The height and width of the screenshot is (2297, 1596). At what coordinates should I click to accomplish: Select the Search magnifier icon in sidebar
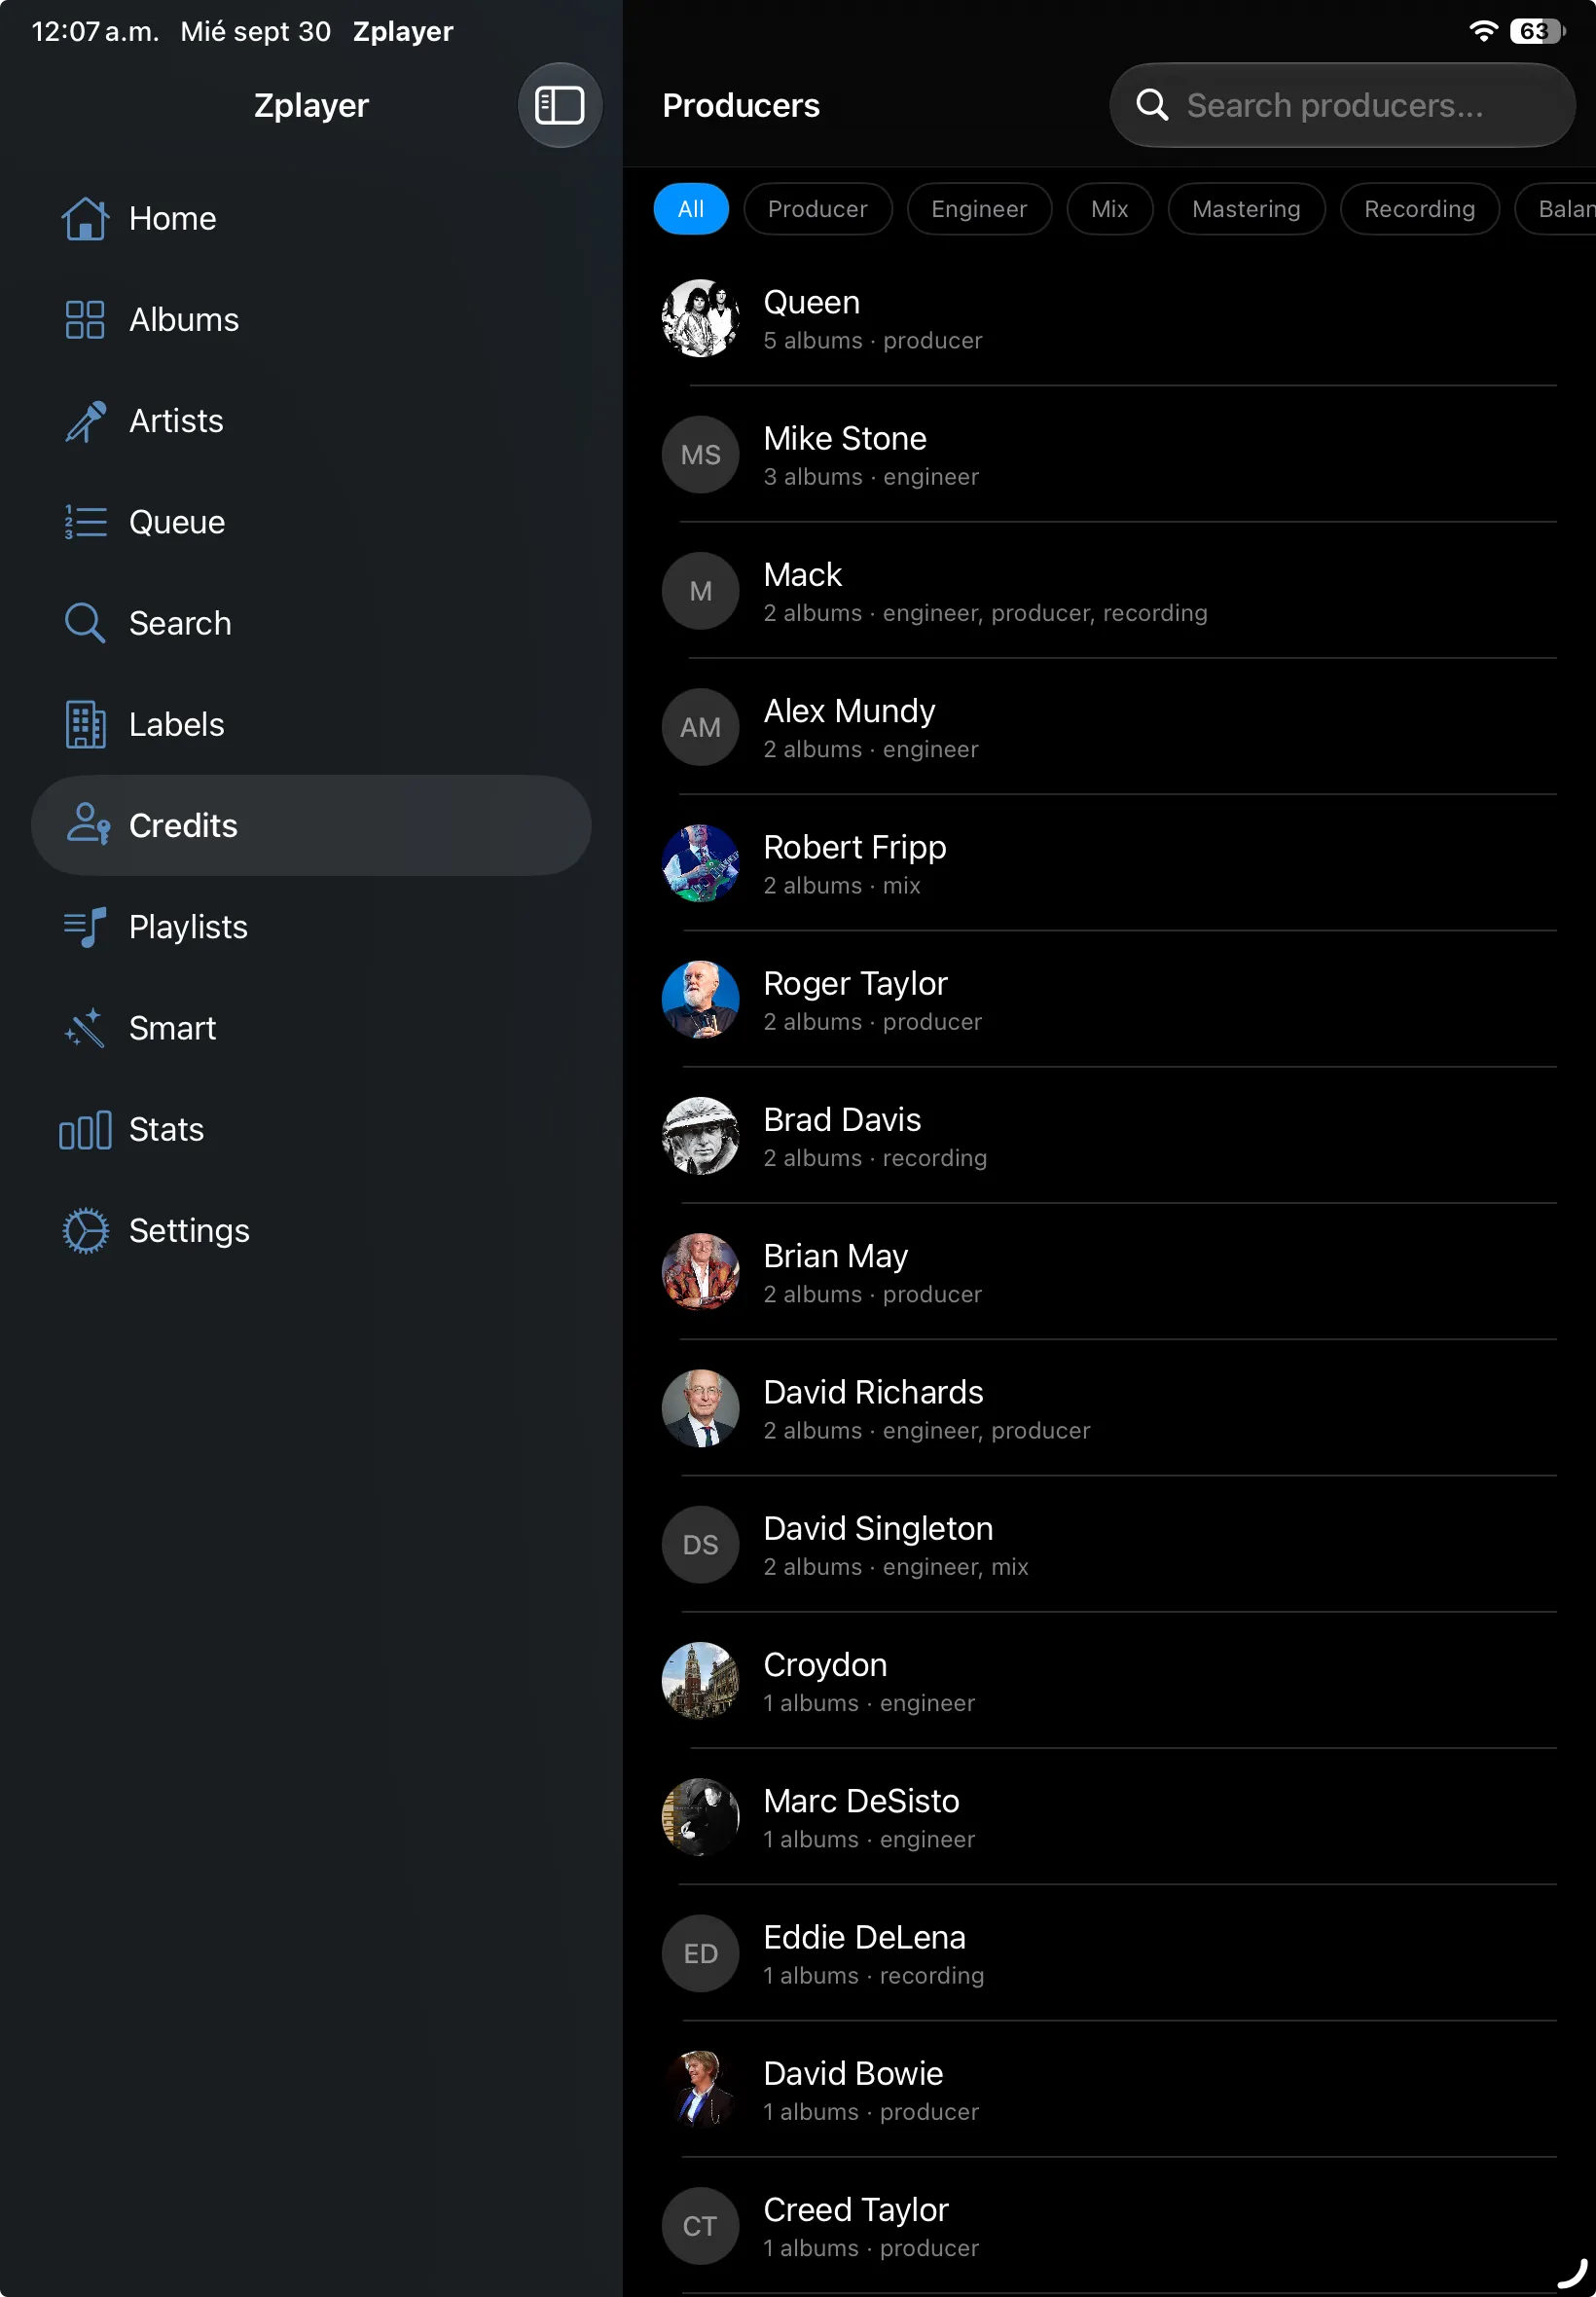point(85,623)
